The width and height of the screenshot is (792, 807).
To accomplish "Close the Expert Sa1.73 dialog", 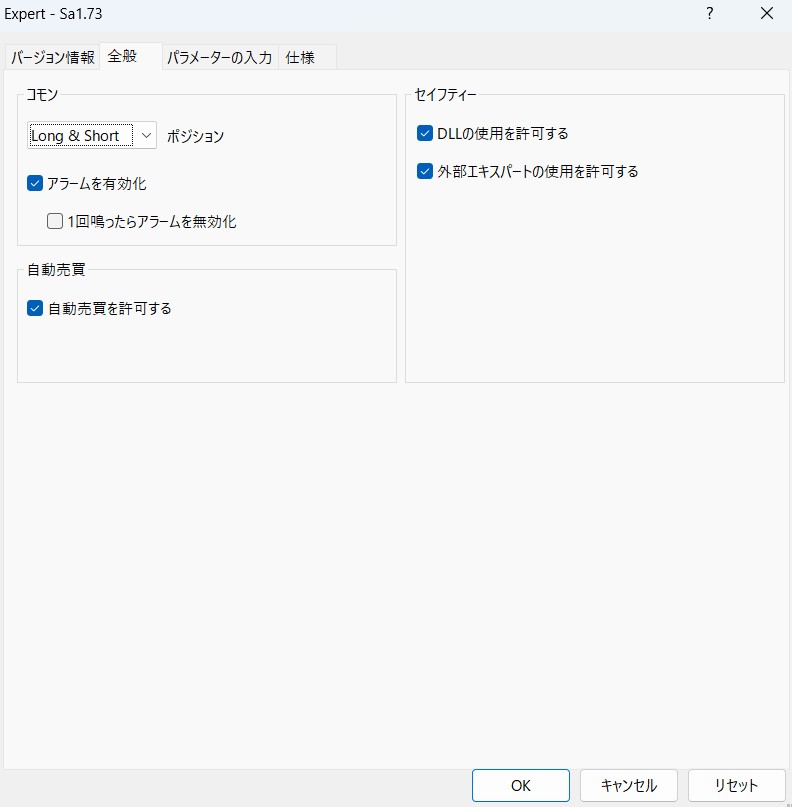I will point(767,14).
